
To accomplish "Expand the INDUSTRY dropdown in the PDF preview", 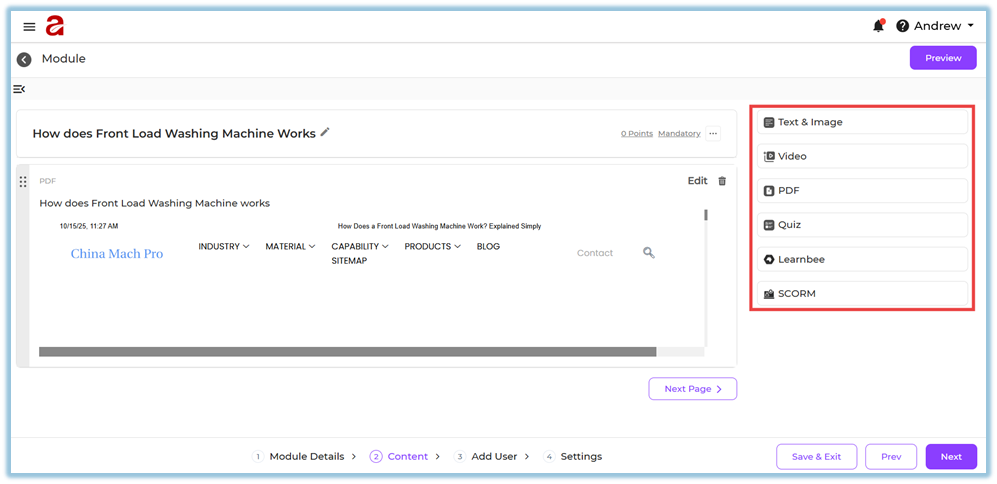I will click(x=224, y=246).
